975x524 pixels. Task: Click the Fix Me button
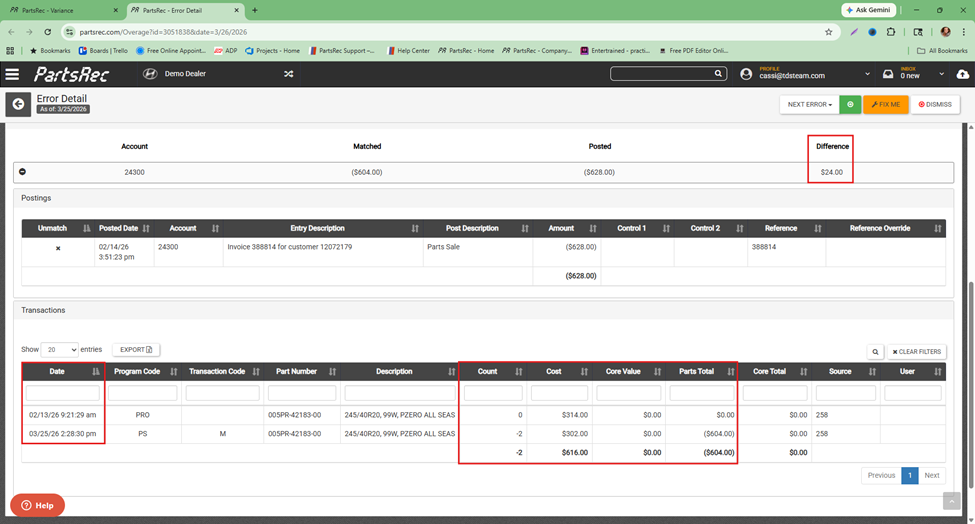click(x=885, y=104)
